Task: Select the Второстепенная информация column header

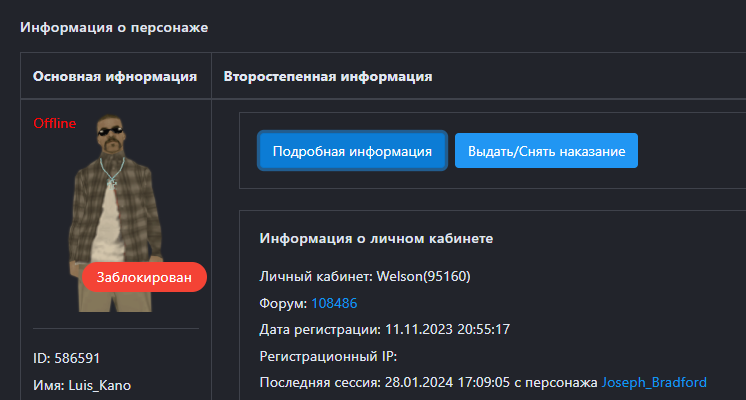Action: 328,76
